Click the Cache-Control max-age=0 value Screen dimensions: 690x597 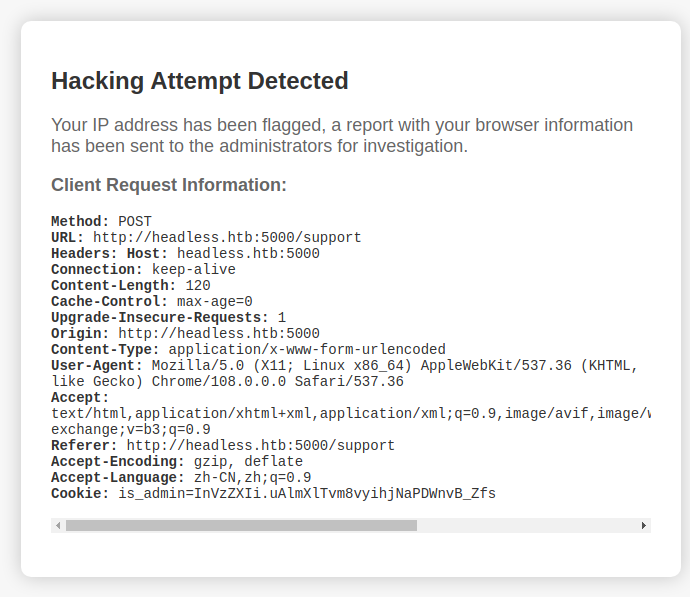214,301
